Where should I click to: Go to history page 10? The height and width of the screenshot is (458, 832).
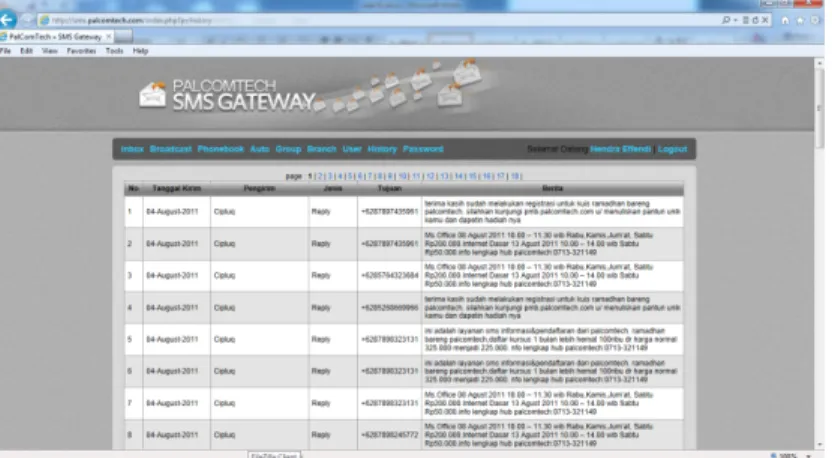tap(403, 176)
